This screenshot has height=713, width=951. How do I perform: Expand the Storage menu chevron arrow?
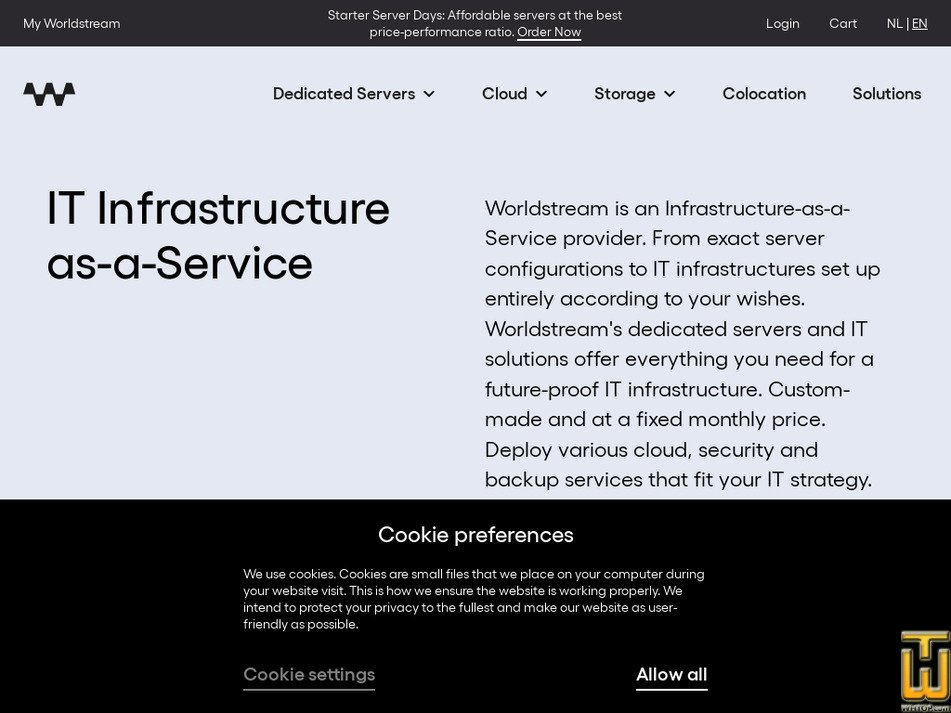[669, 94]
